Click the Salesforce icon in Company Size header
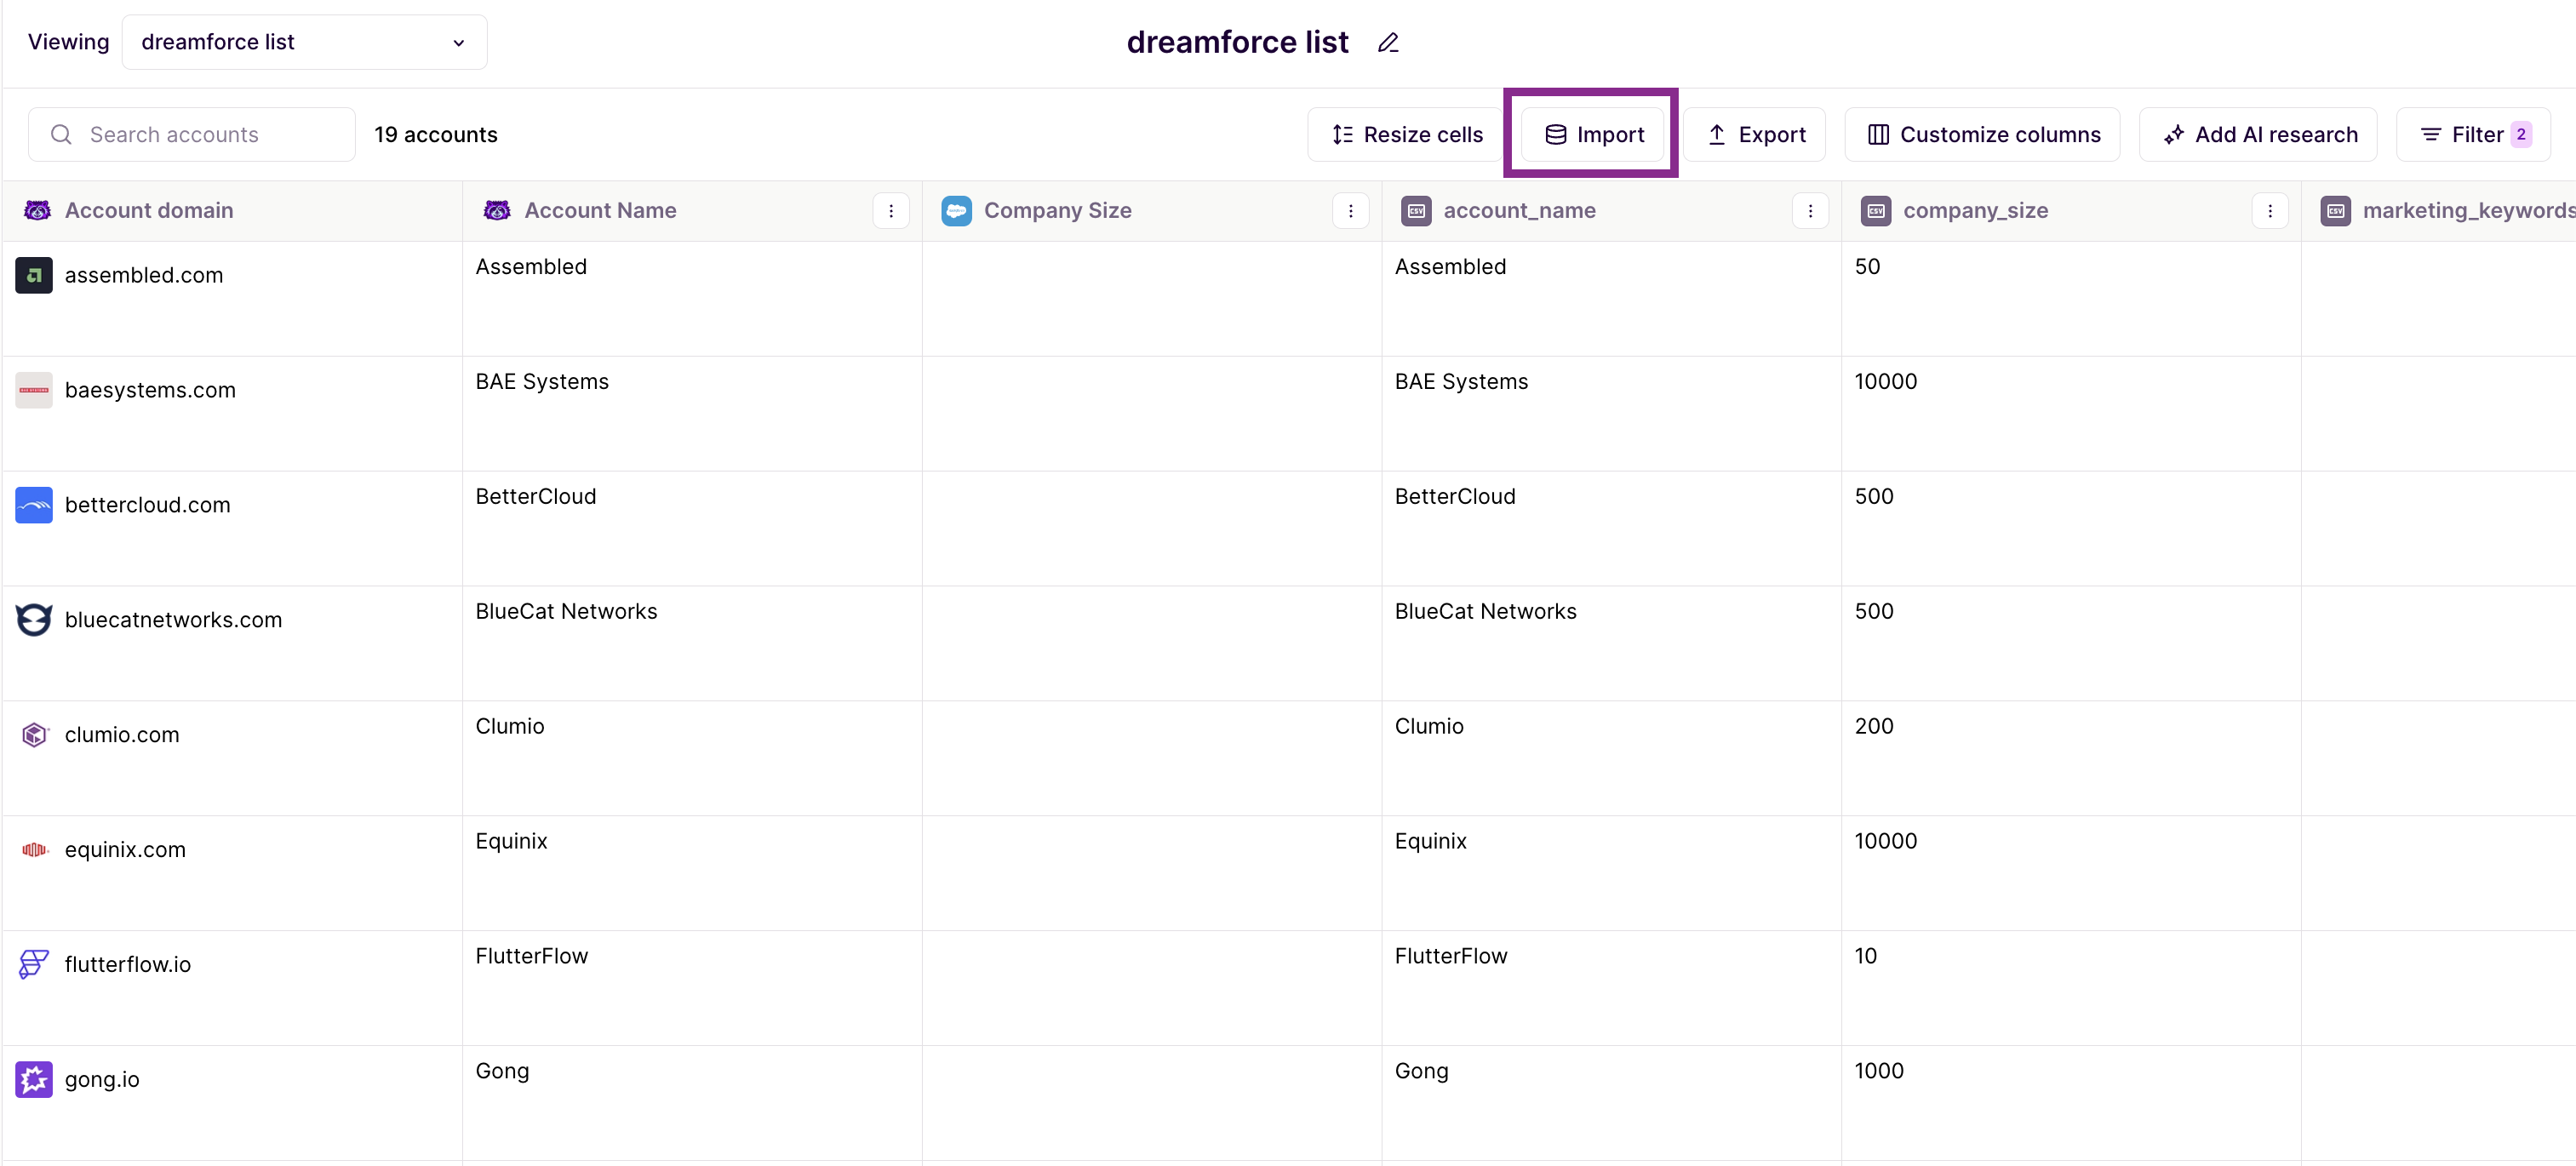This screenshot has height=1166, width=2576. pos(956,210)
